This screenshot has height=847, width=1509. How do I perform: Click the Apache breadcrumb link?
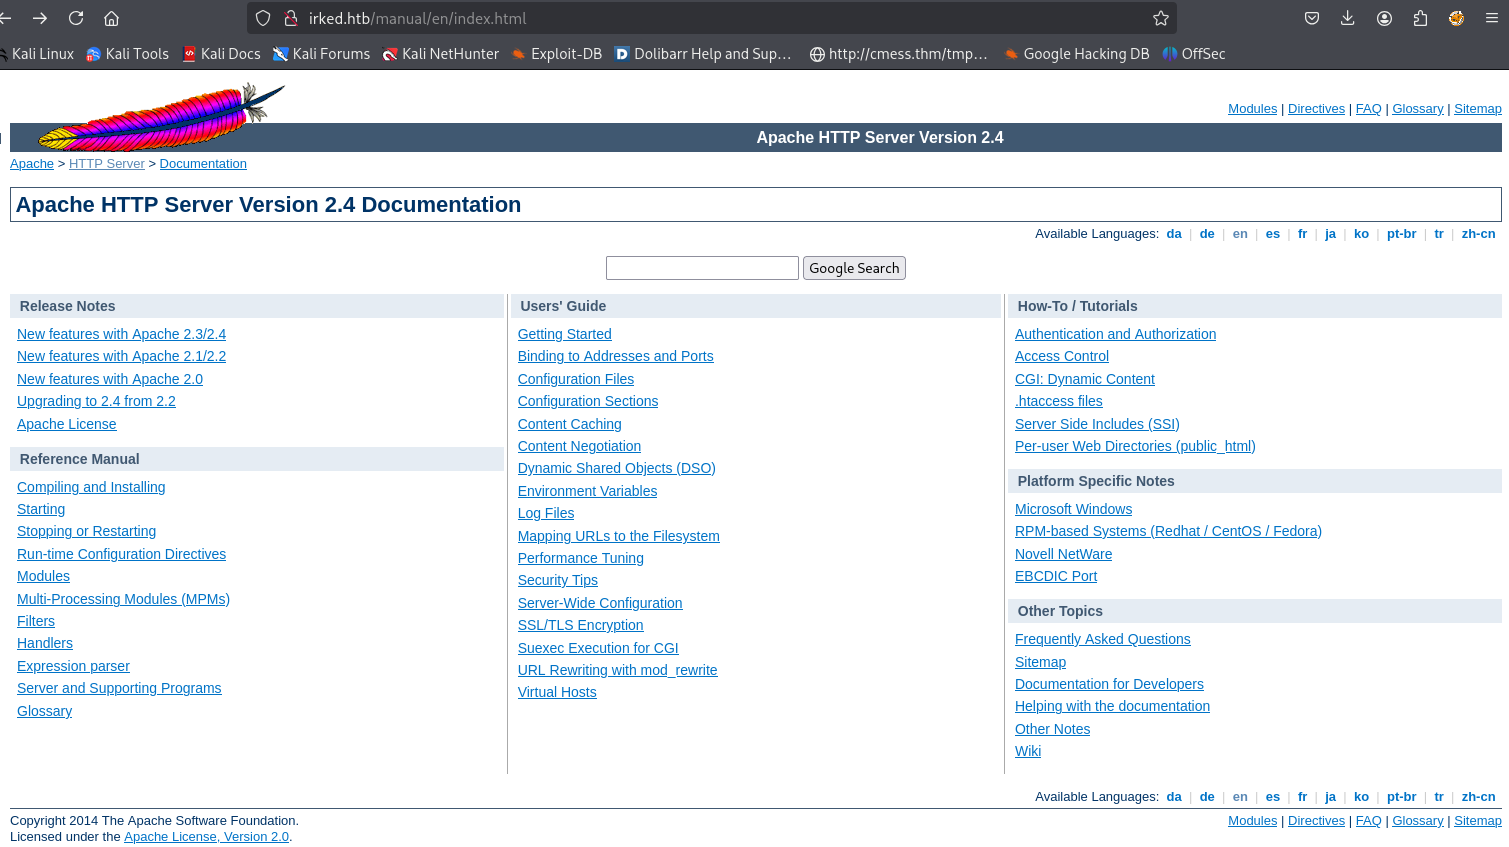(32, 164)
